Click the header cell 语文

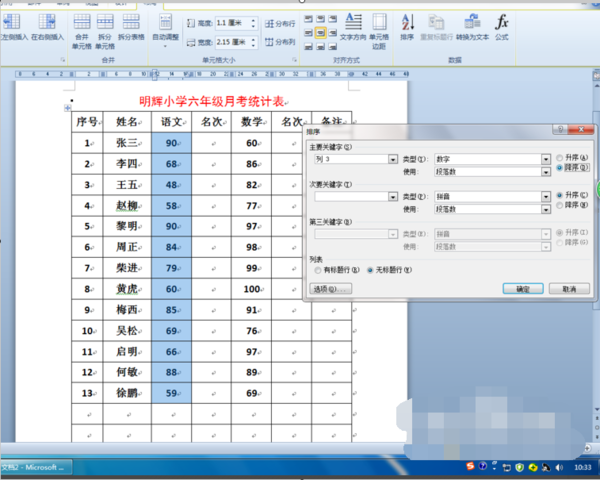tap(171, 122)
